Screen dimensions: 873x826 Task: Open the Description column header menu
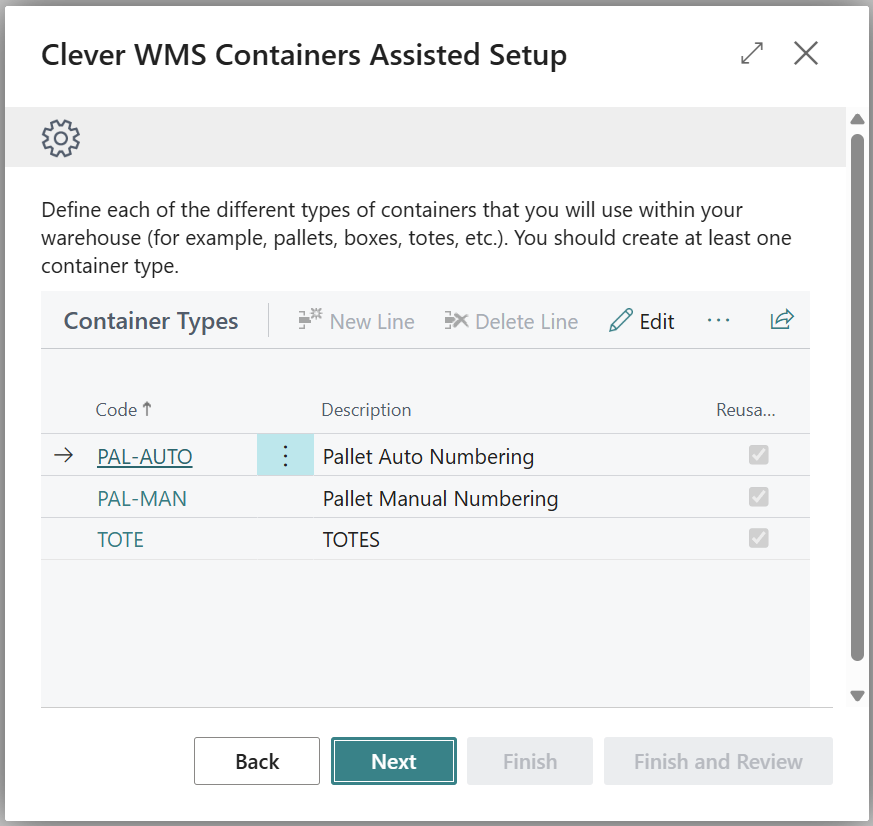click(366, 410)
